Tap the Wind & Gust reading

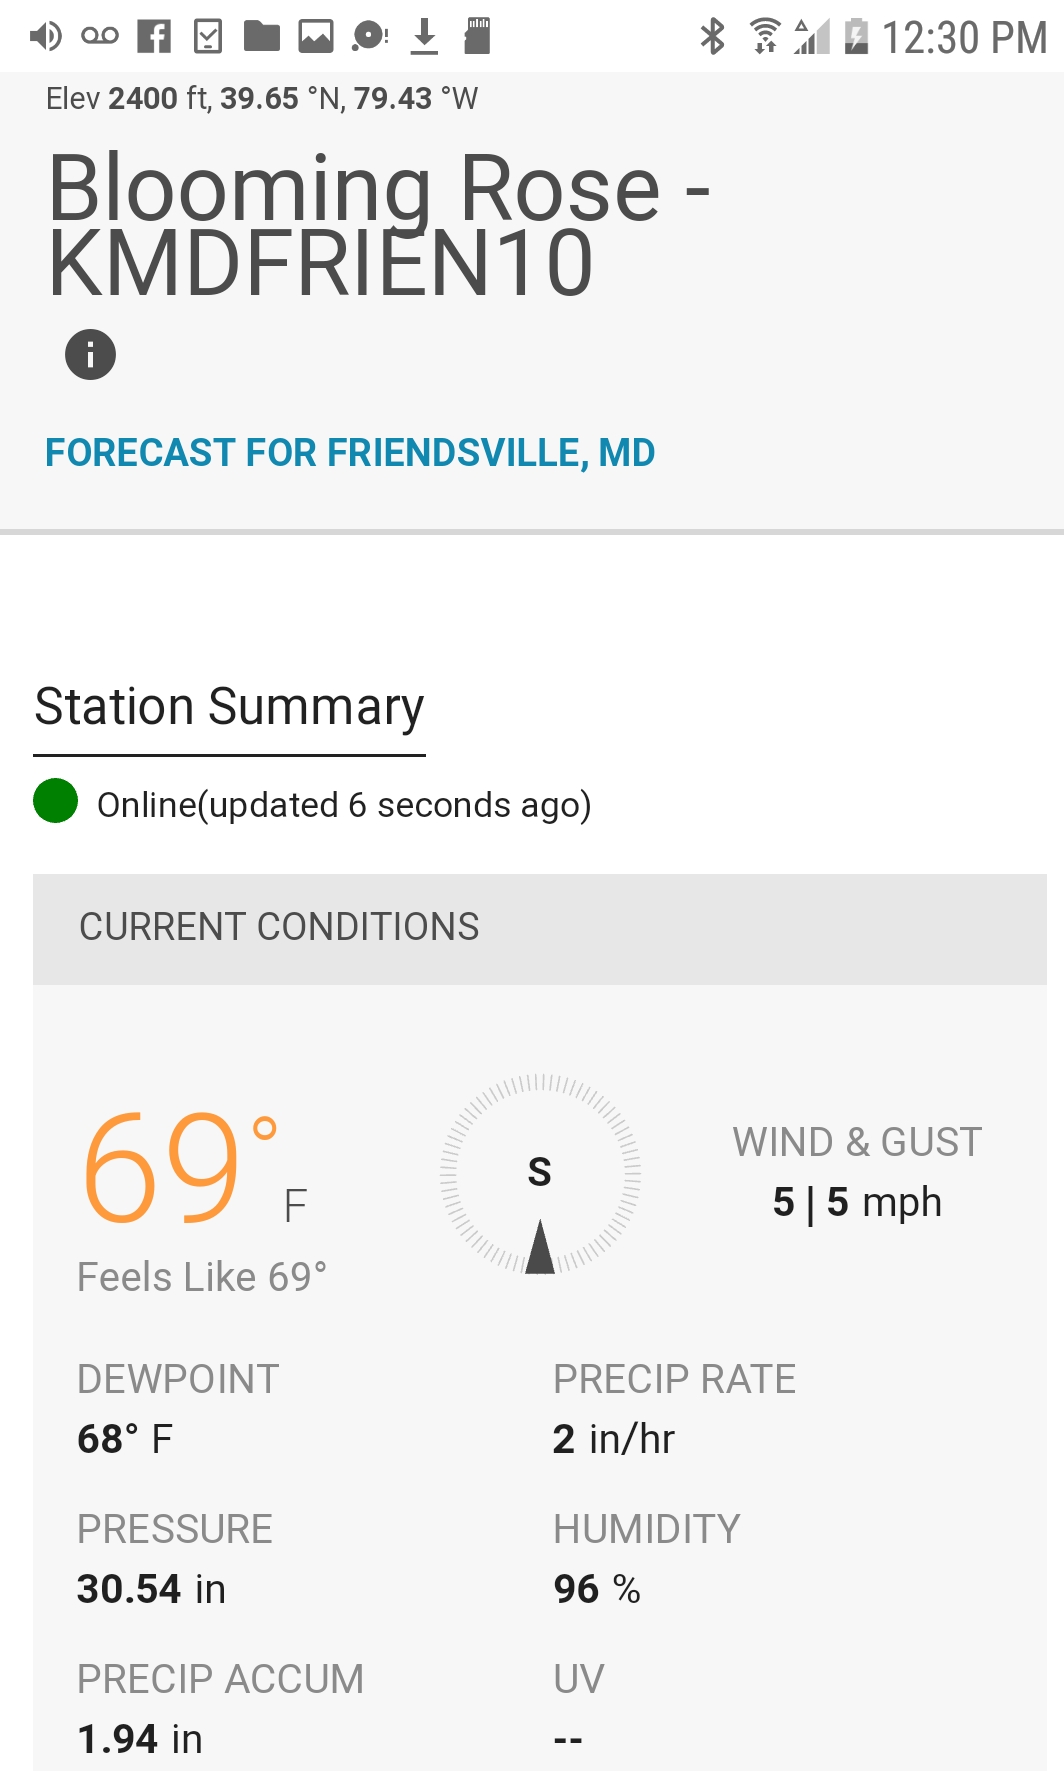(857, 1202)
